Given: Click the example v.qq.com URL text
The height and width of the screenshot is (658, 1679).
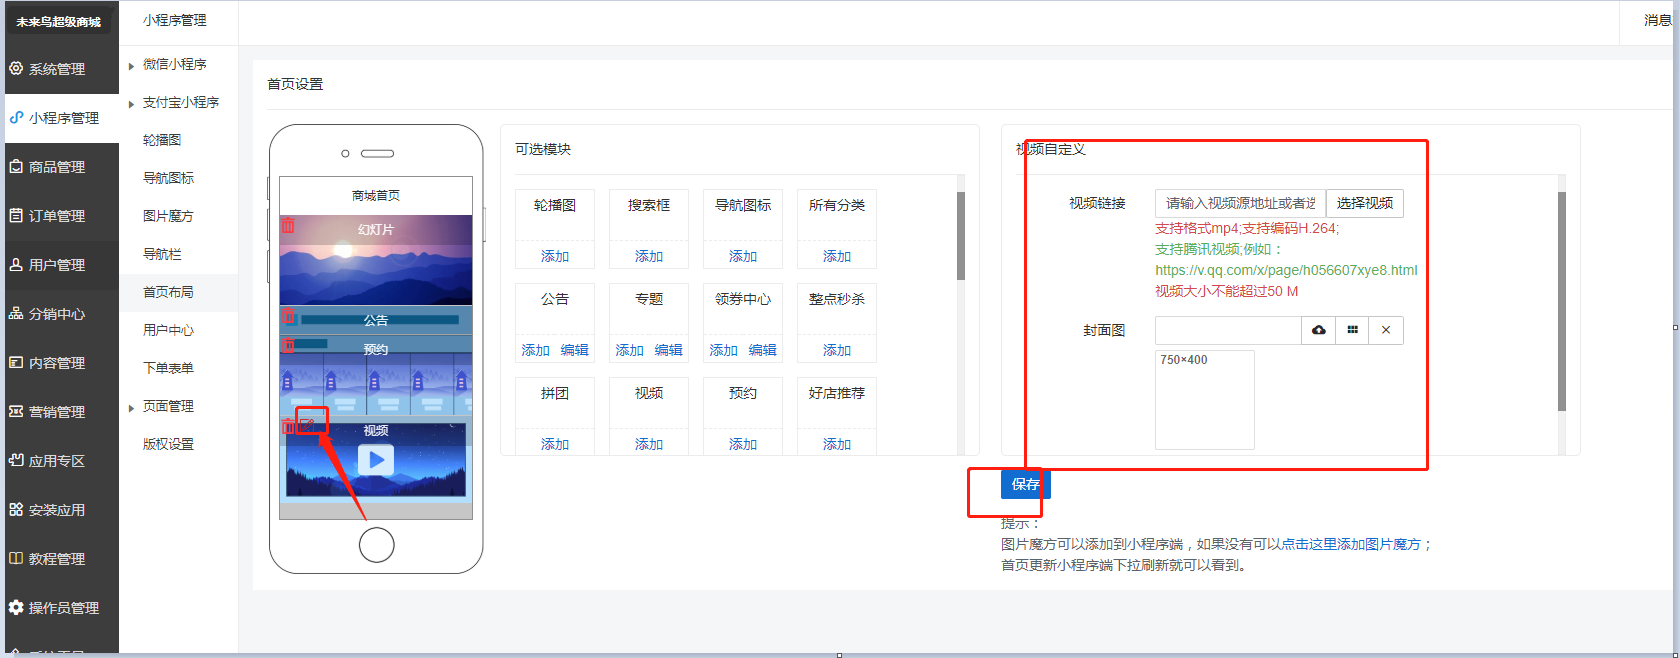Looking at the screenshot, I should [x=1286, y=270].
